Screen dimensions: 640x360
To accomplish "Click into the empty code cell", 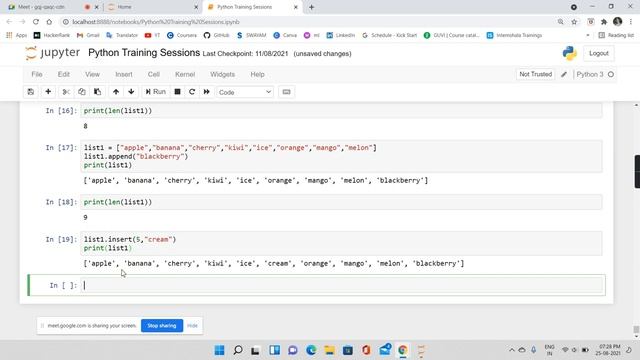I will 342,285.
